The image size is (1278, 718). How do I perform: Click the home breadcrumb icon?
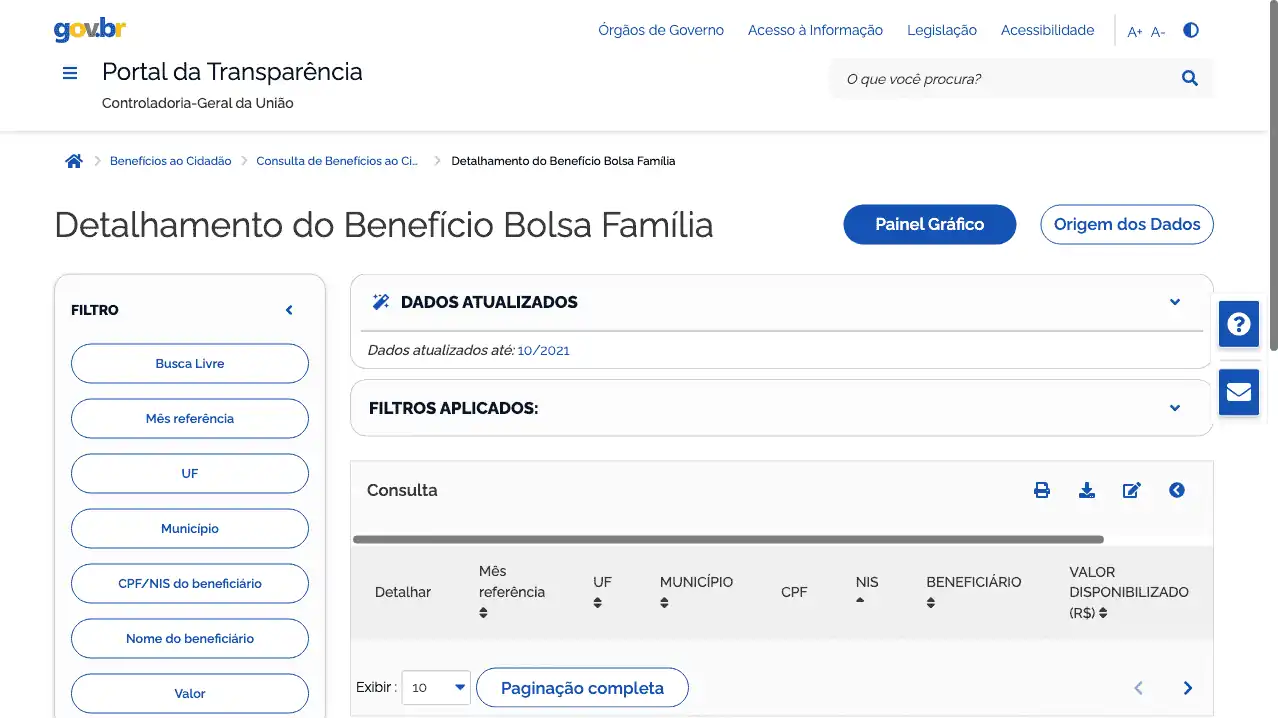(x=74, y=161)
